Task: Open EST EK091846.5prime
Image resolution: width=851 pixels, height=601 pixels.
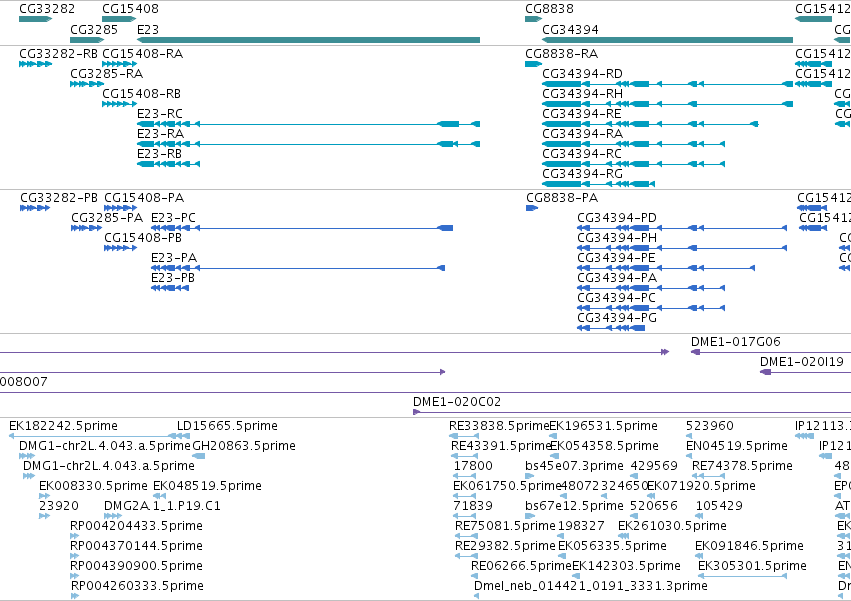Action: [750, 546]
